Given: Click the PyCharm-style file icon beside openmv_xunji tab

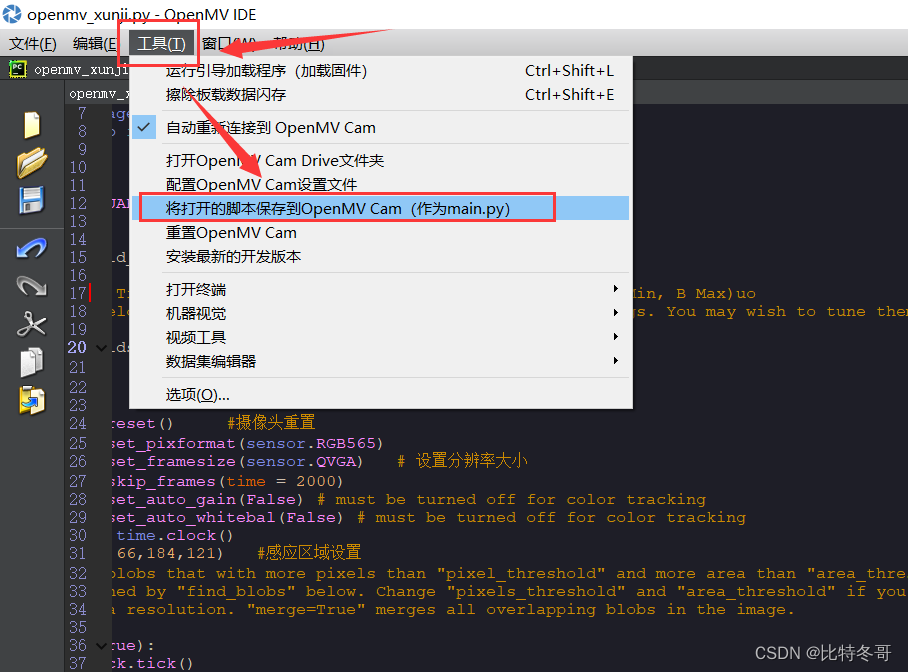Looking at the screenshot, I should click(17, 70).
